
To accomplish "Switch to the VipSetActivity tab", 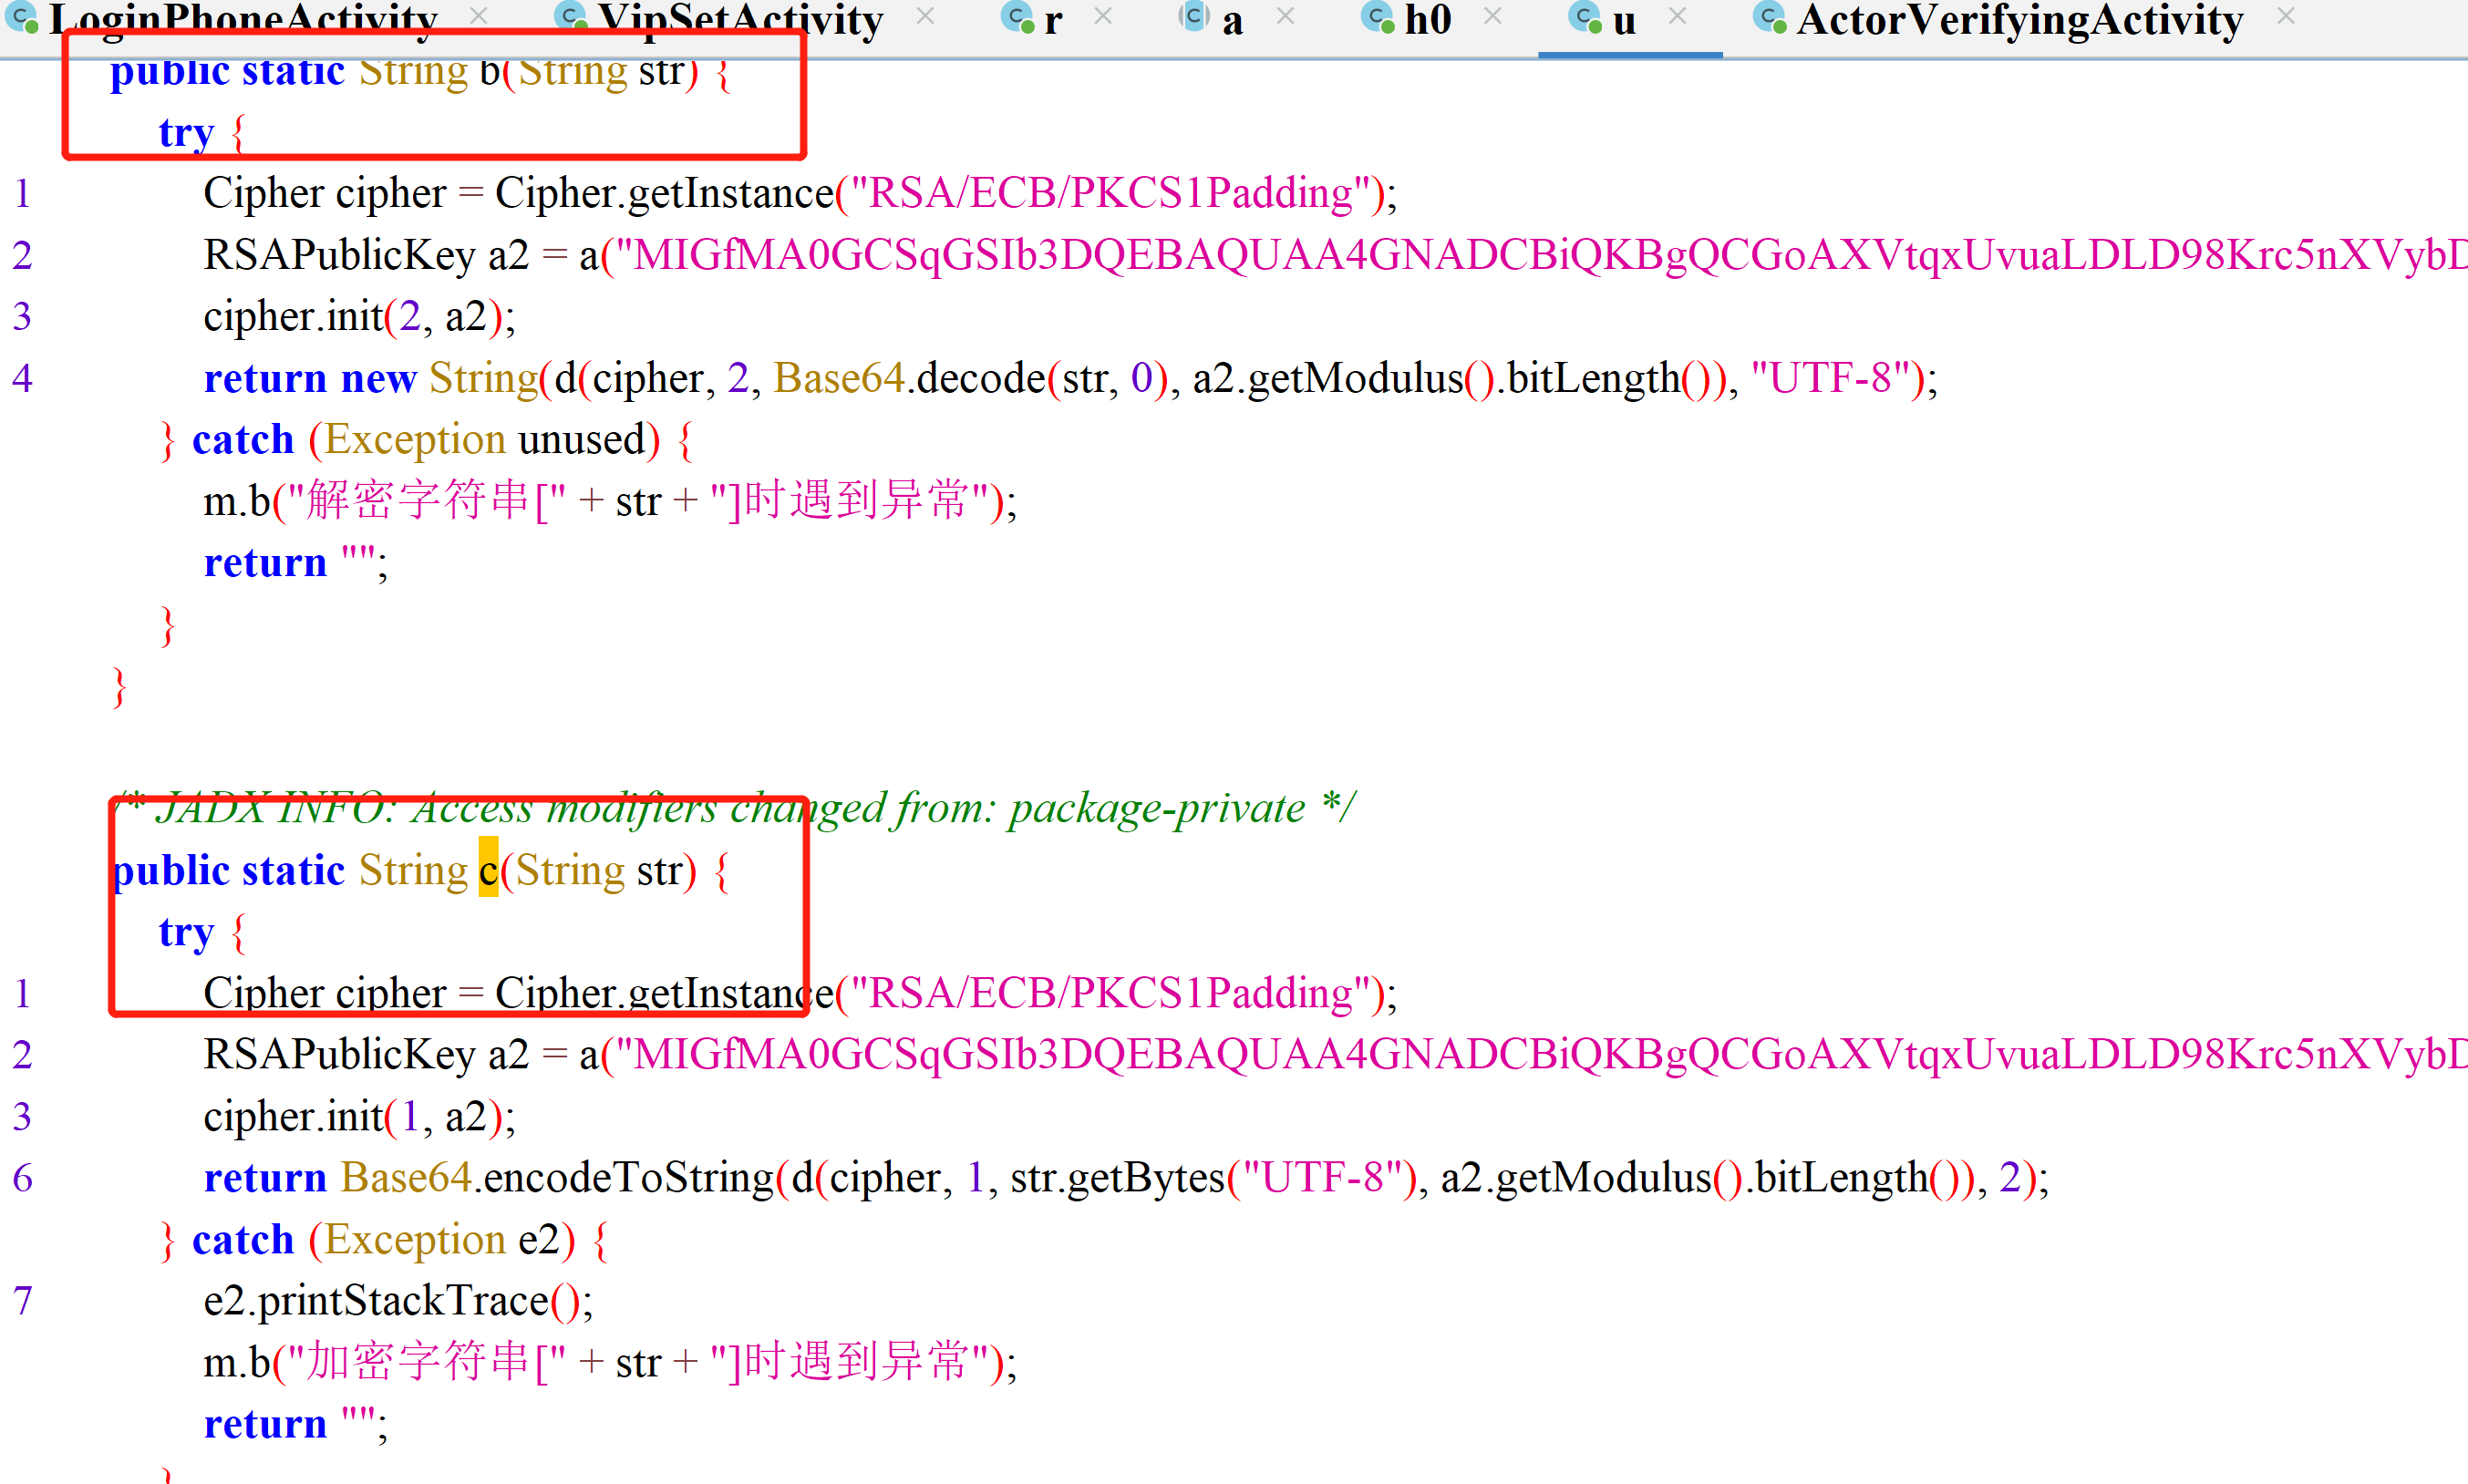I will point(741,20).
